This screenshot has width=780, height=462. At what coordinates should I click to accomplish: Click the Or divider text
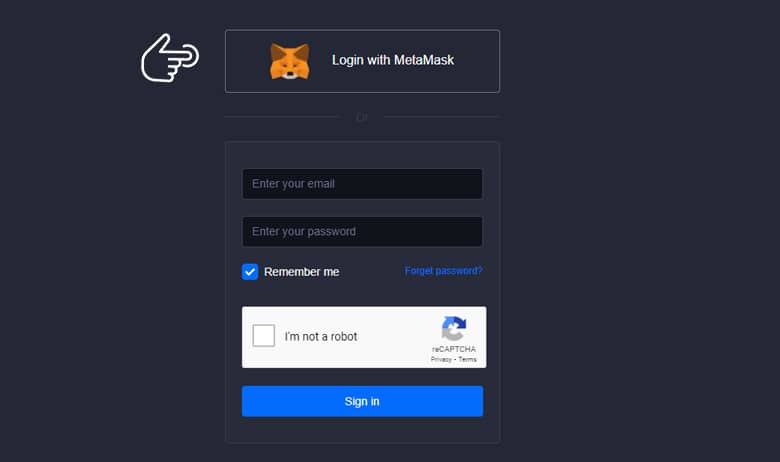[x=362, y=117]
